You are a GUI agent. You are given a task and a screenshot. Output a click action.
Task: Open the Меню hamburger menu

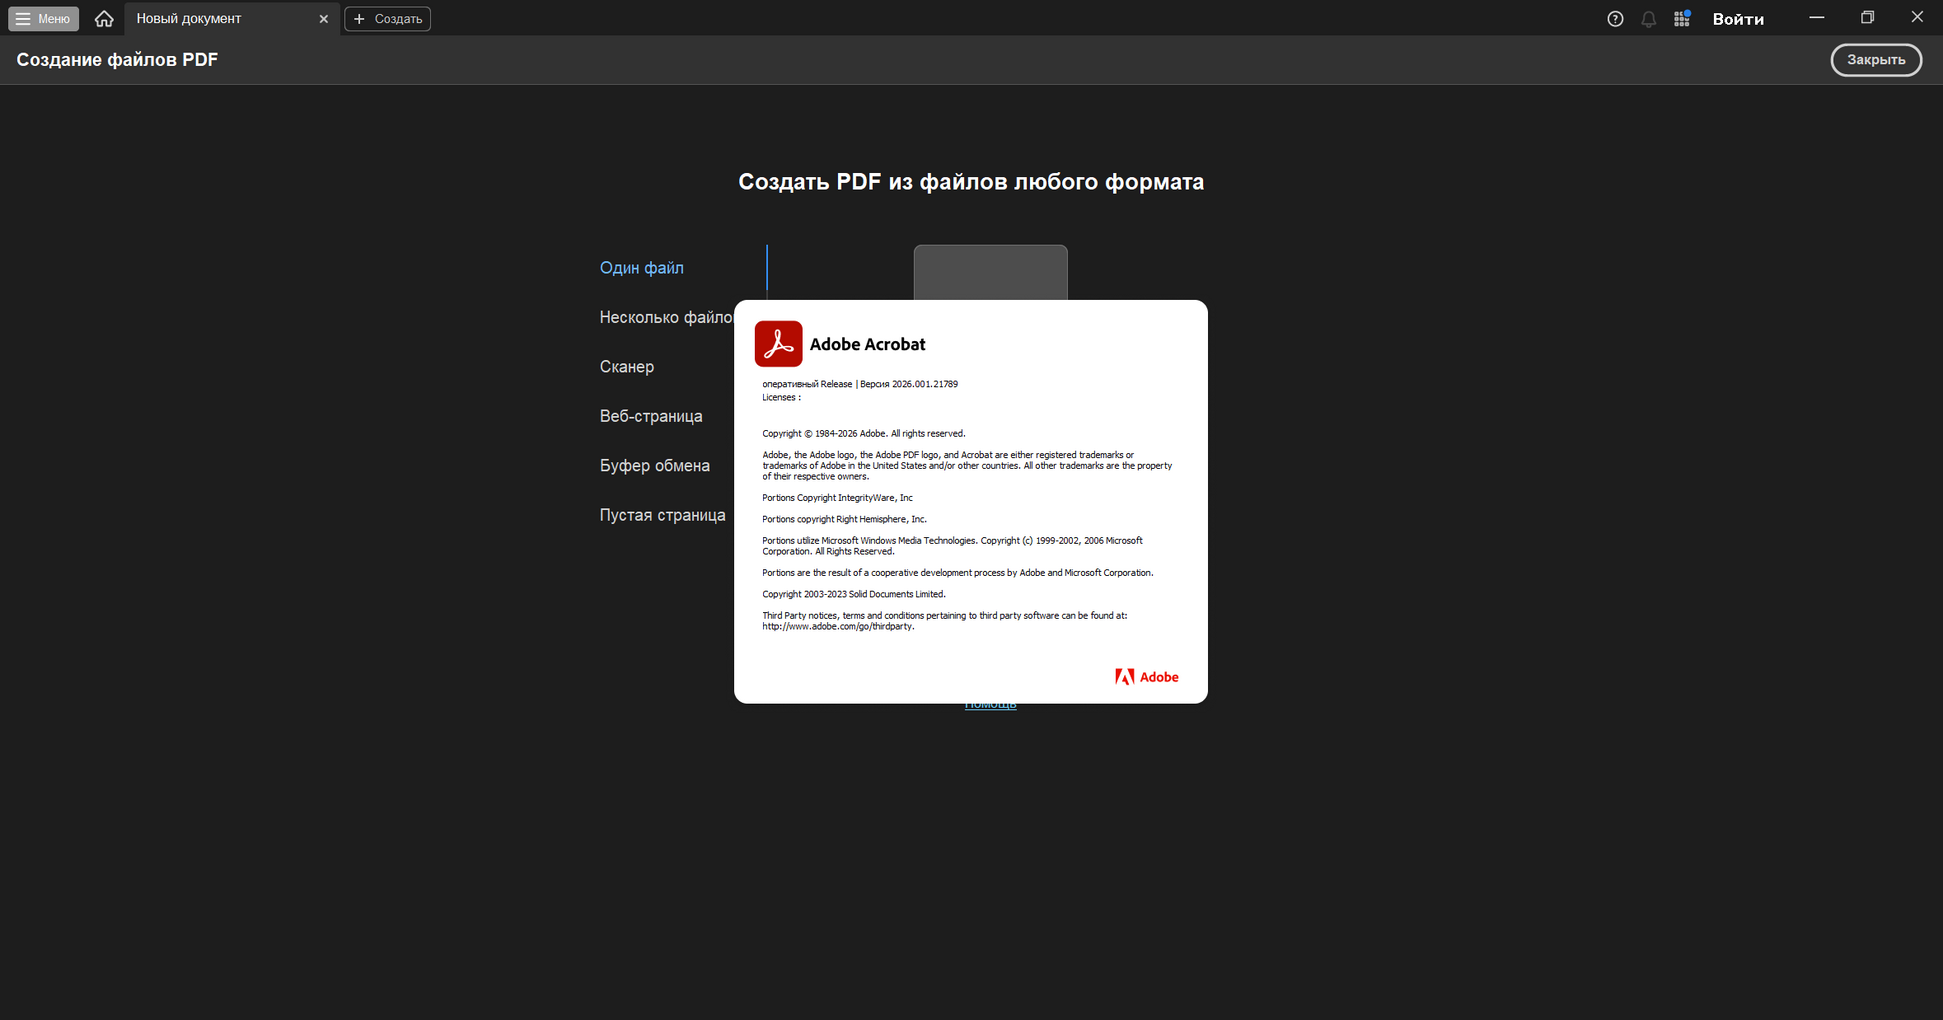pyautogui.click(x=44, y=19)
